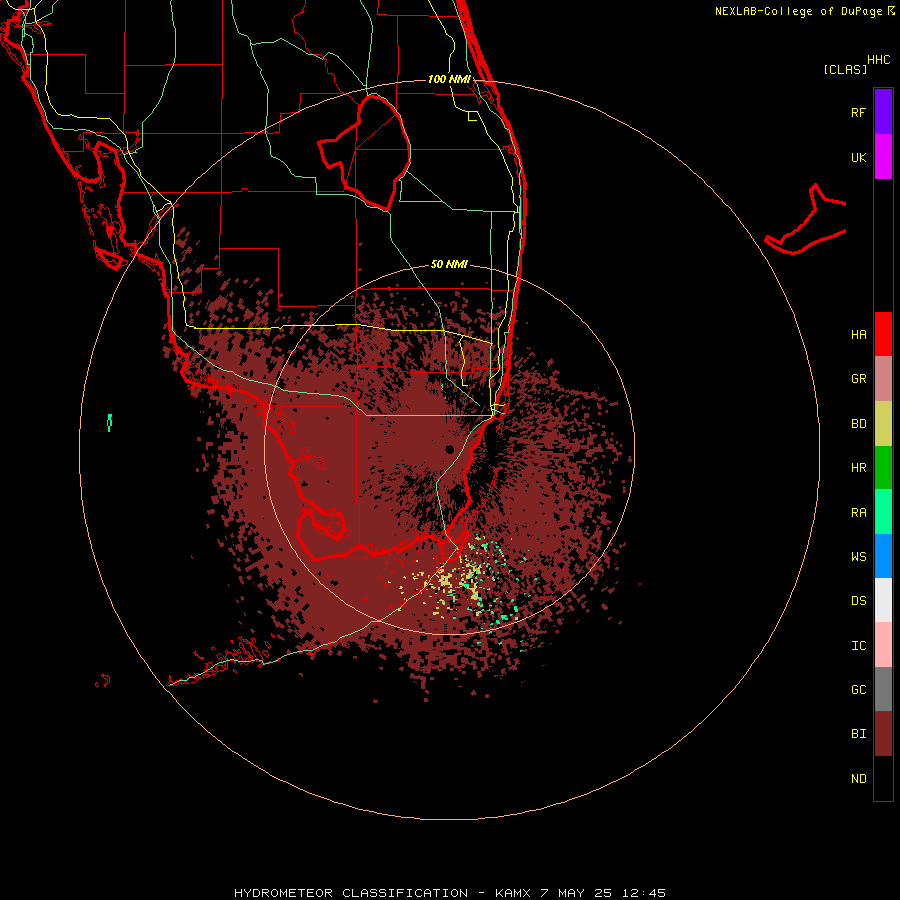Click the WS blue legend swatch
The width and height of the screenshot is (900, 900).
click(883, 556)
